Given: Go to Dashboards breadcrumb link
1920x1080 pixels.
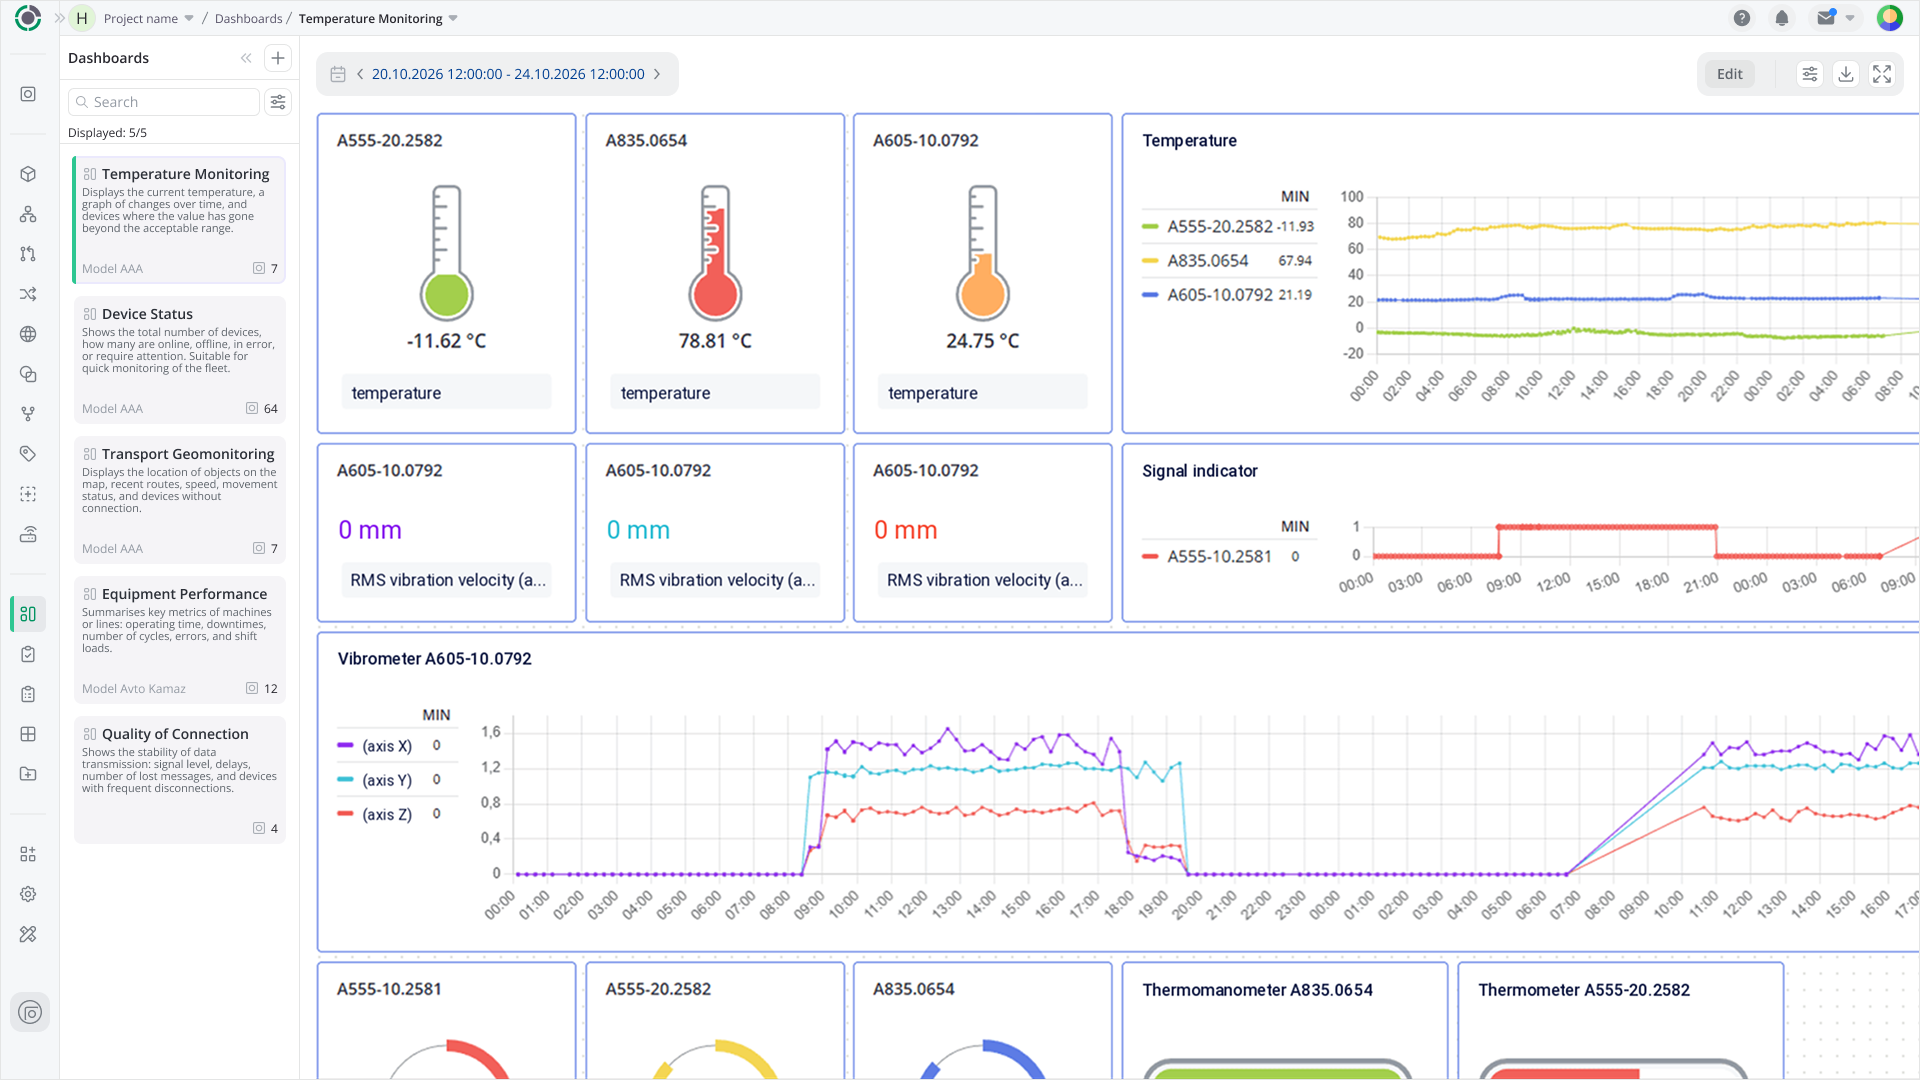Looking at the screenshot, I should (x=248, y=18).
